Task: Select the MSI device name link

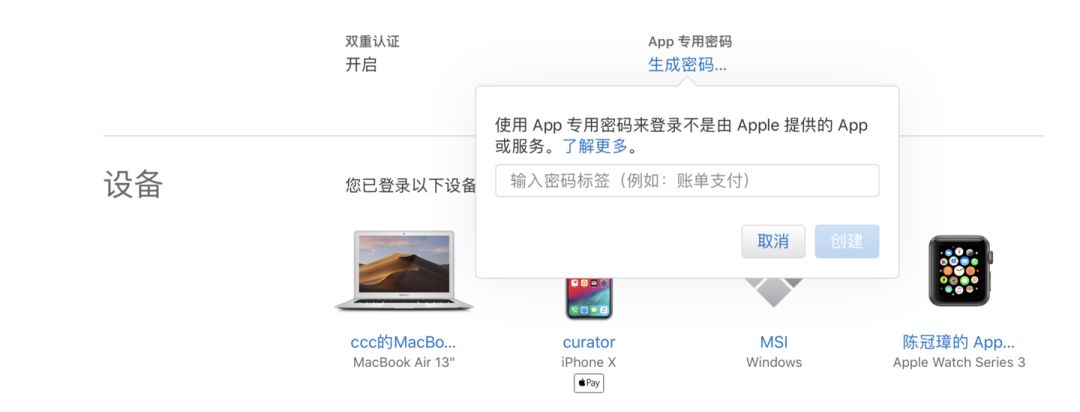Action: pyautogui.click(x=774, y=342)
